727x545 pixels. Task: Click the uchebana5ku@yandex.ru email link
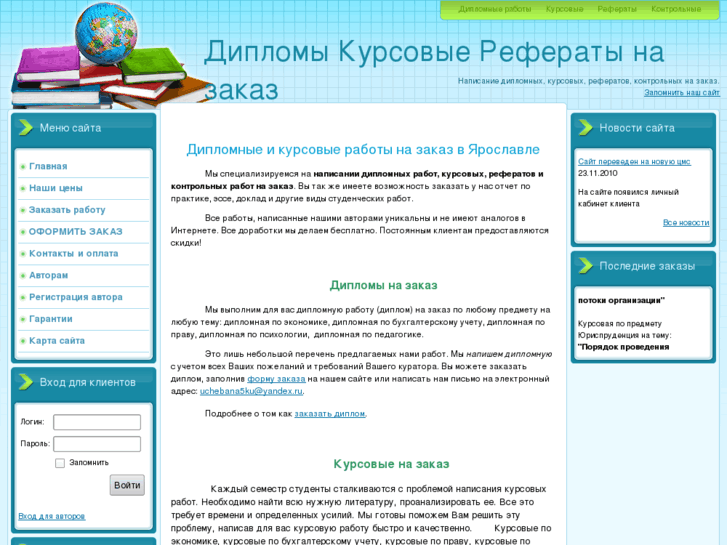point(251,391)
